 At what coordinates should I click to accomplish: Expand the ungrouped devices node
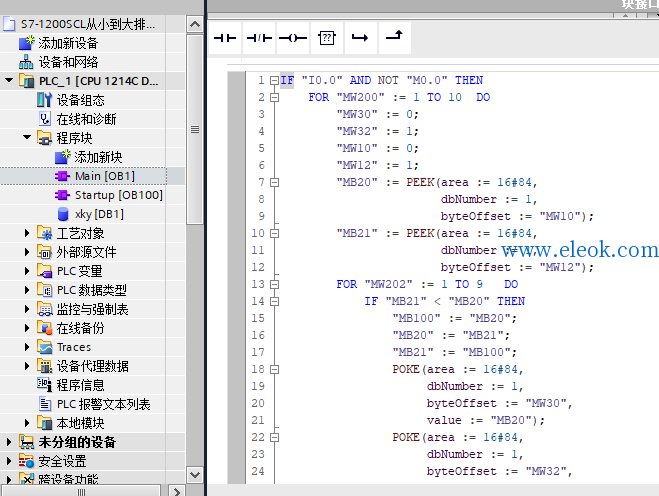click(x=9, y=442)
